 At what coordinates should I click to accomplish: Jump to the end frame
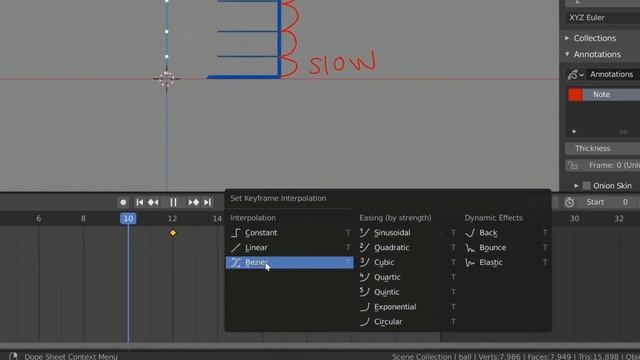tap(207, 202)
